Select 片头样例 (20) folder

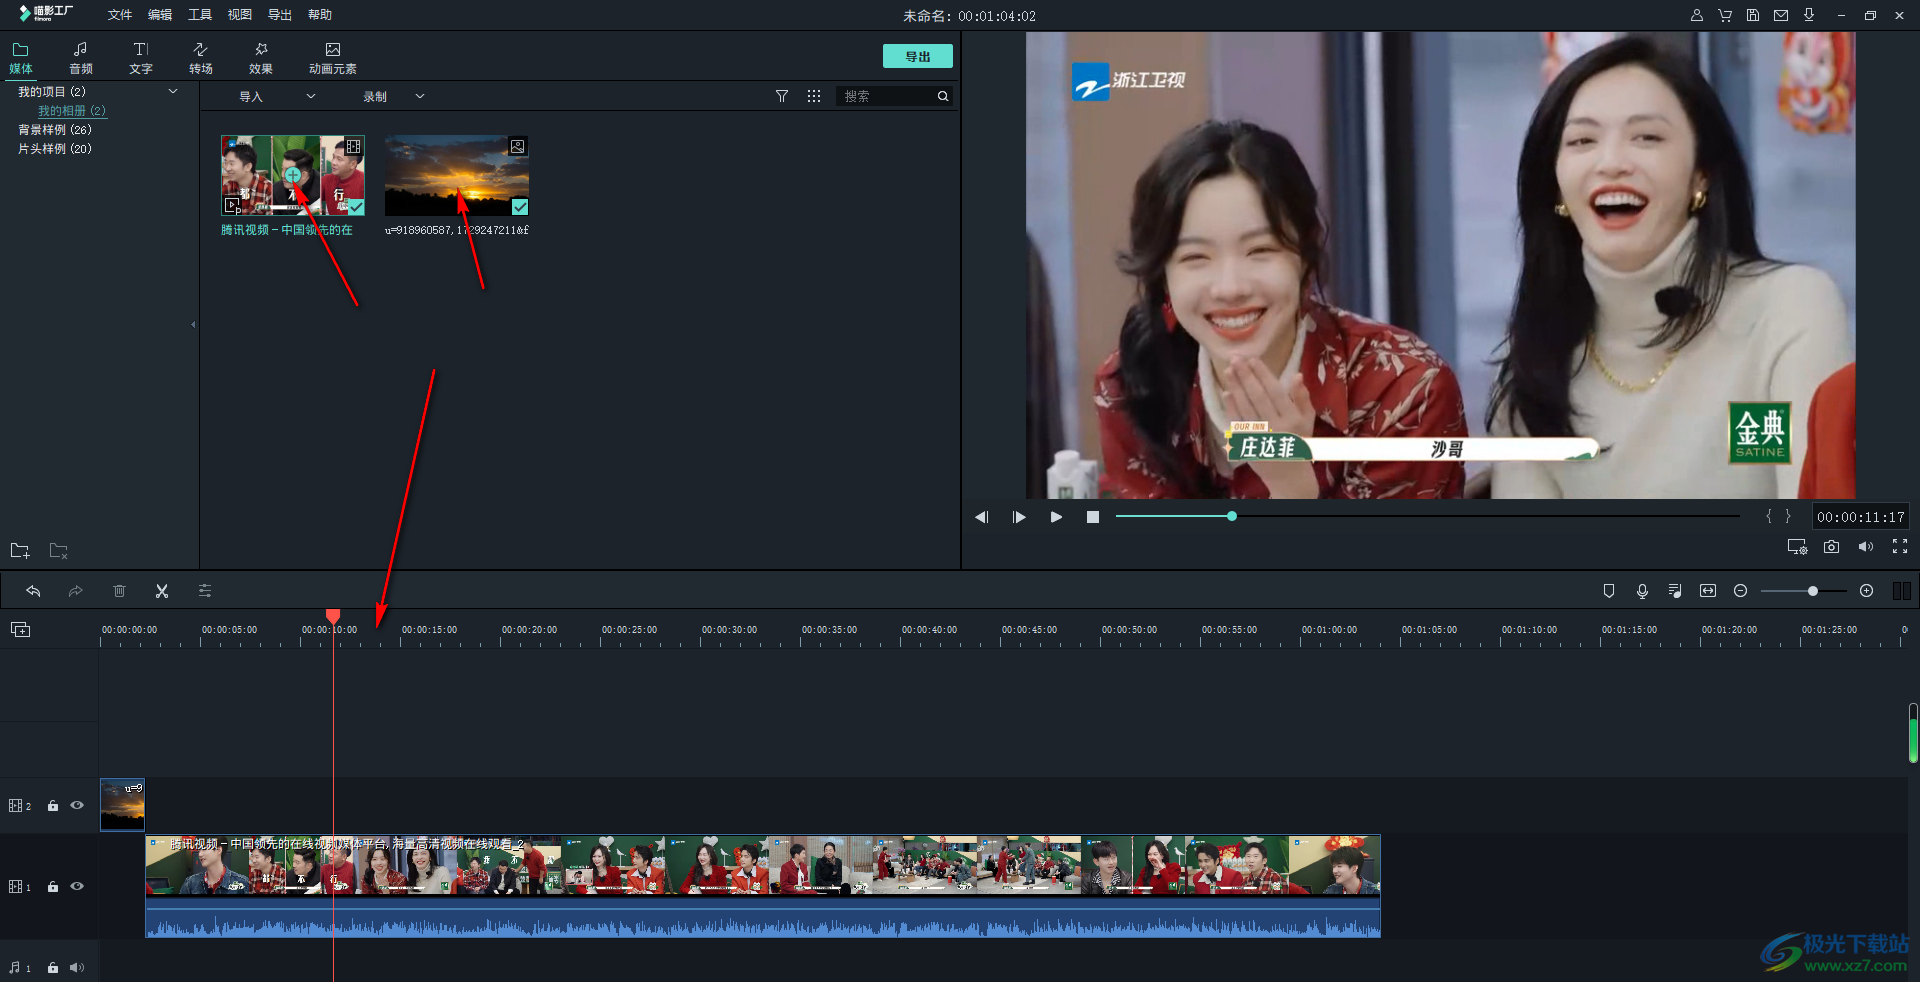click(x=55, y=148)
